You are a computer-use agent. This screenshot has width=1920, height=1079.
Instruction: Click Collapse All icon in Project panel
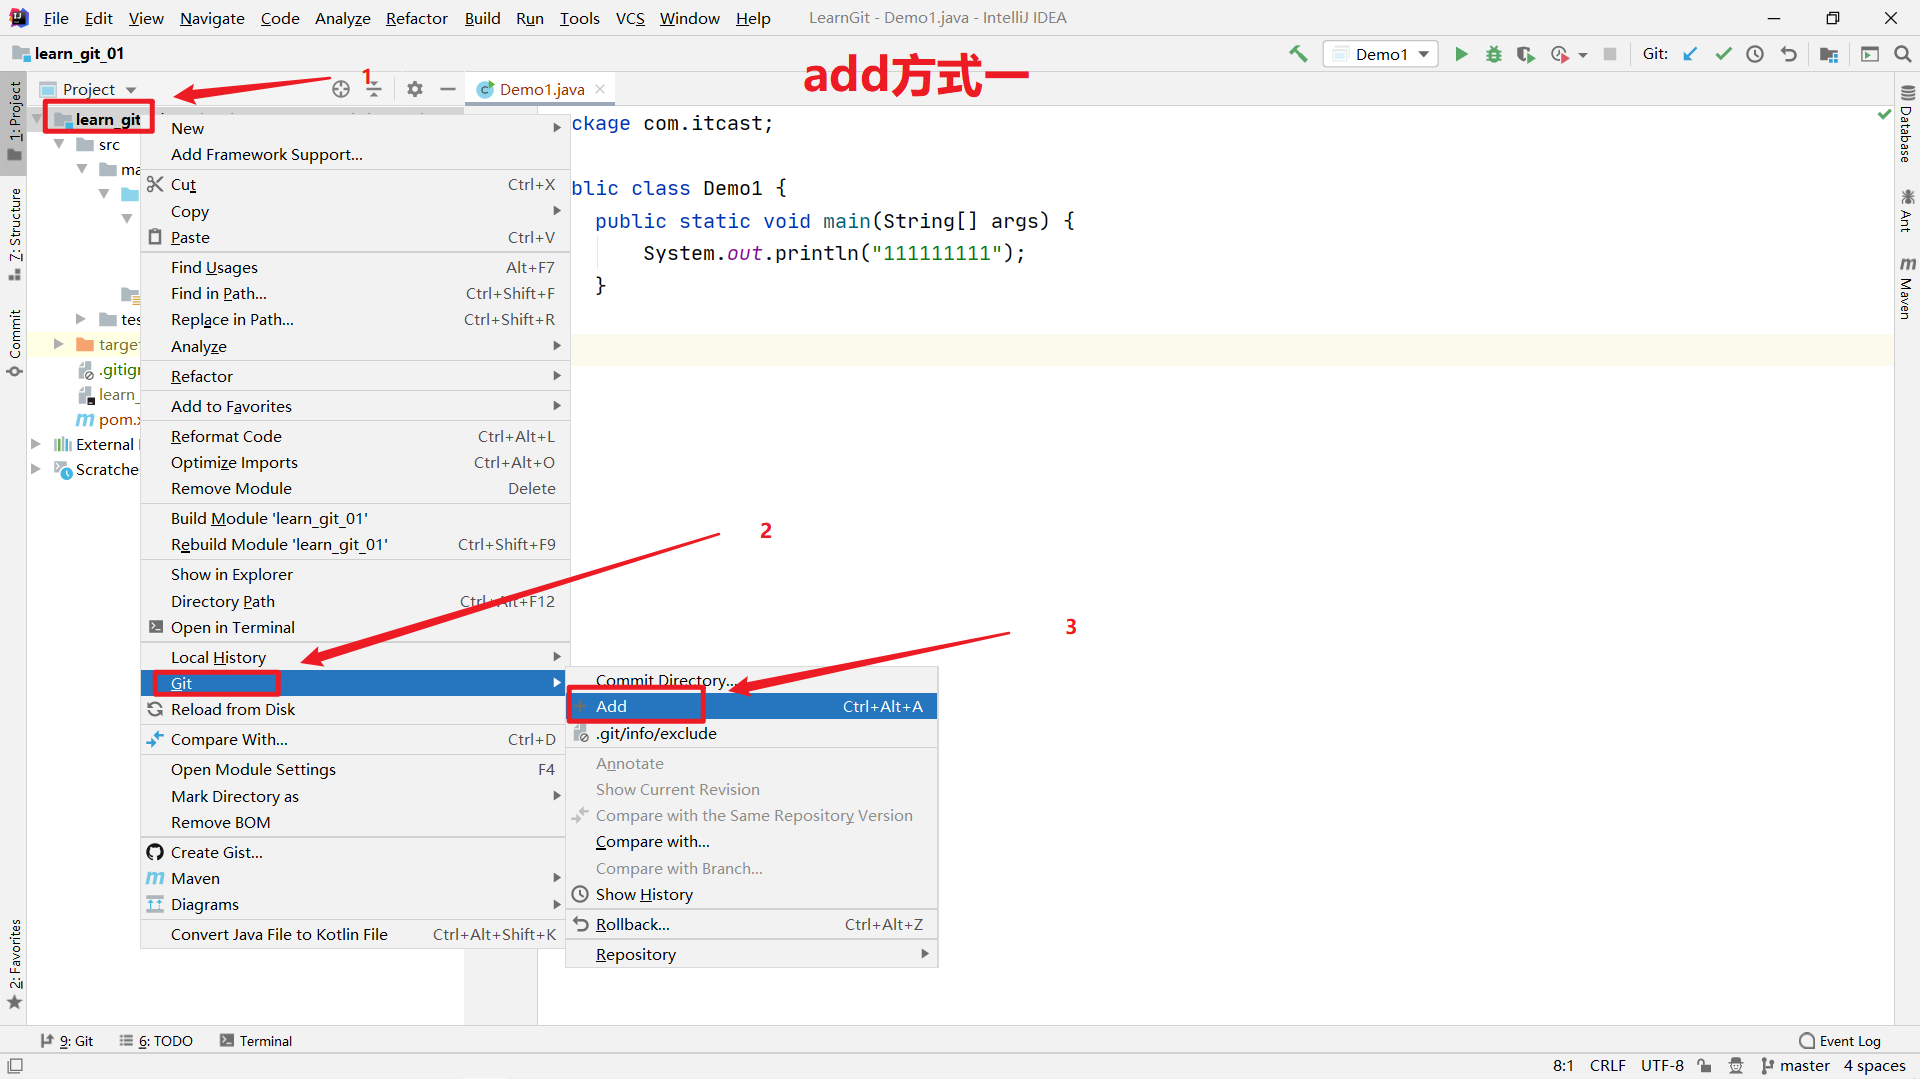(374, 89)
